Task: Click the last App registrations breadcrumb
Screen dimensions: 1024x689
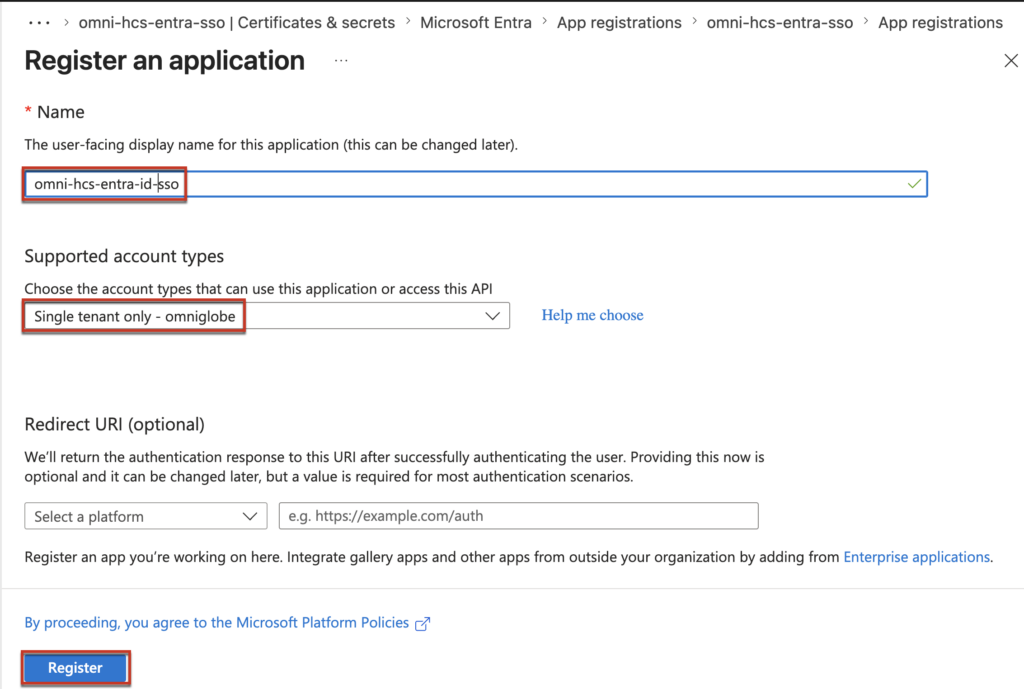Action: pos(940,22)
